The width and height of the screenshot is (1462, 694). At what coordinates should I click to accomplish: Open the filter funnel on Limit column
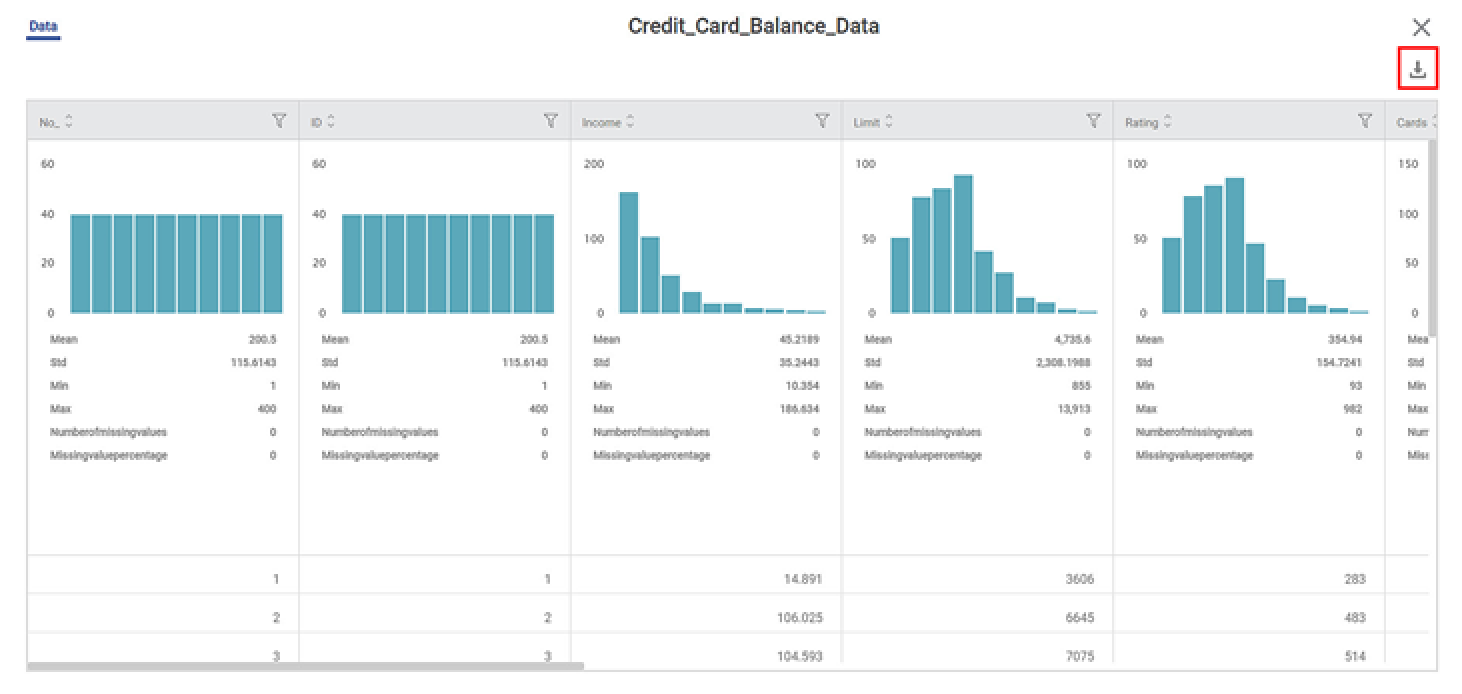[x=1093, y=121]
